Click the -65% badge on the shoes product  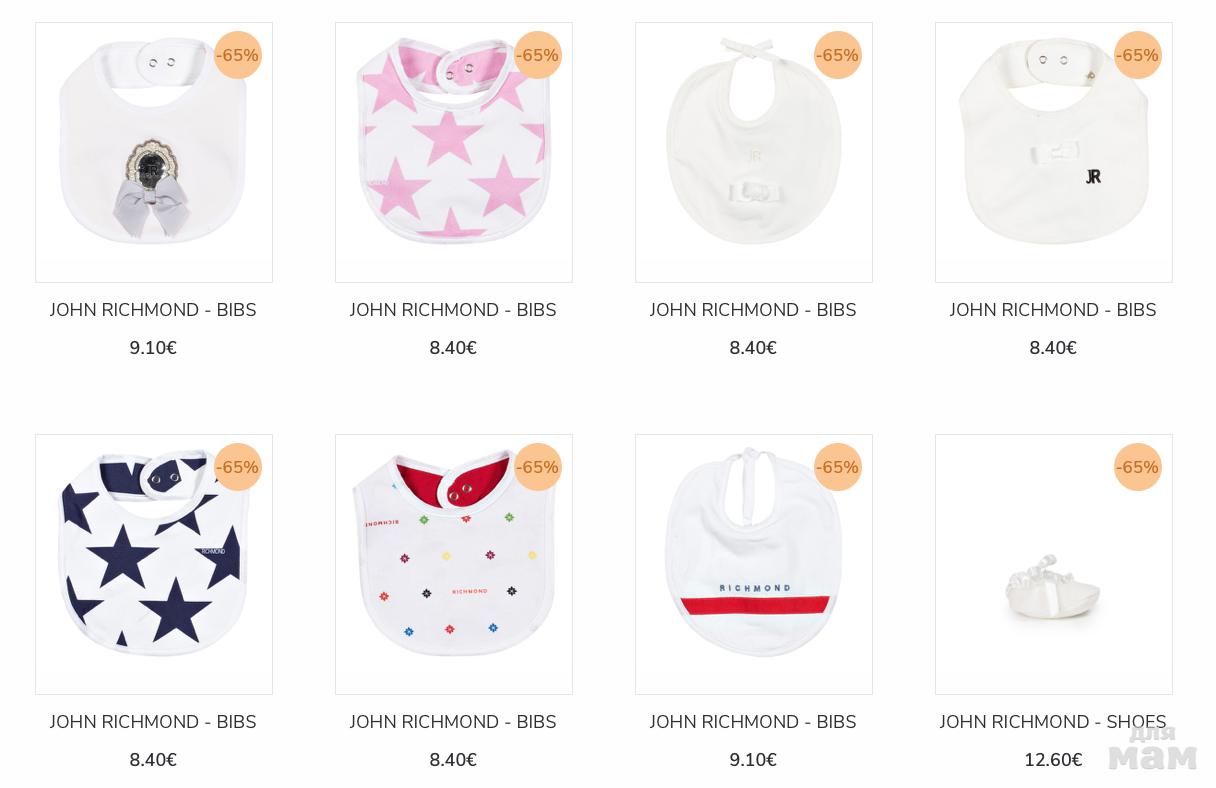tap(1138, 467)
